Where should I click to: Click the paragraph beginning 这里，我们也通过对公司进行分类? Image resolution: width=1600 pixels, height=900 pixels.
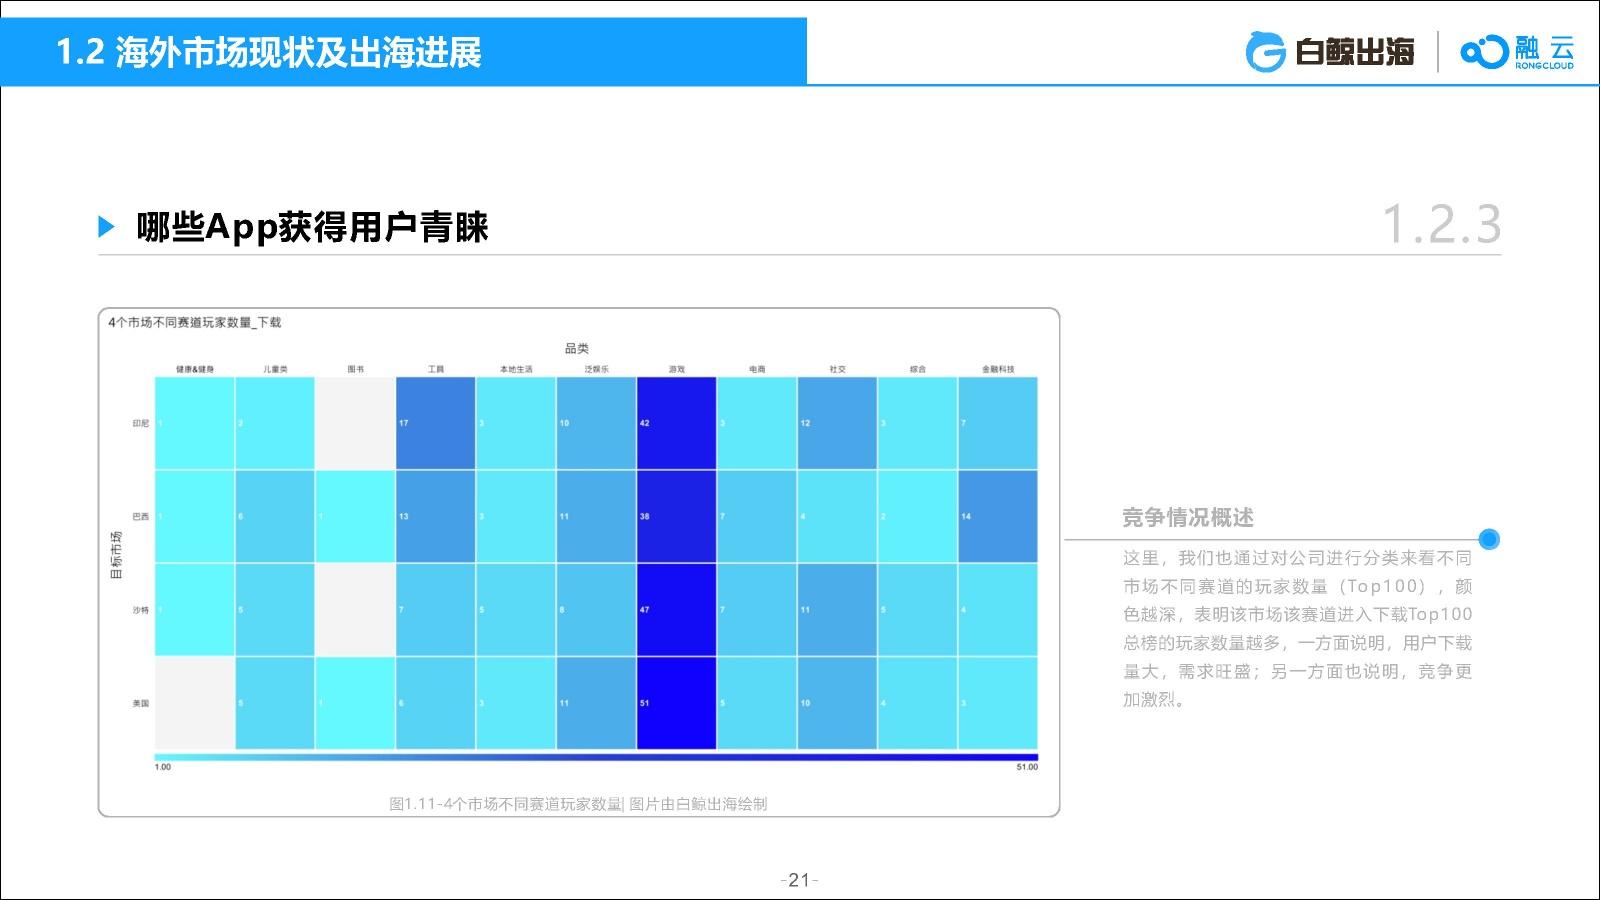tap(1297, 629)
